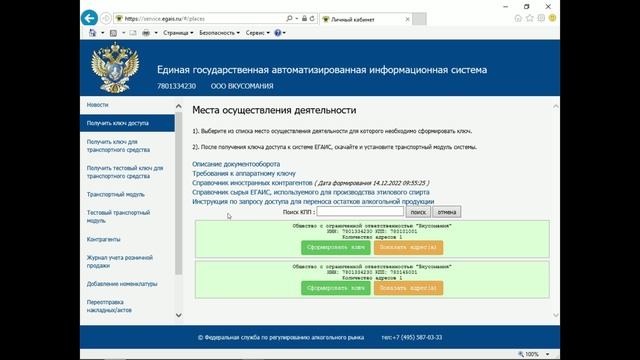640x360 pixels.
Task: Click sidebar scroll up arrow
Action: [178, 106]
